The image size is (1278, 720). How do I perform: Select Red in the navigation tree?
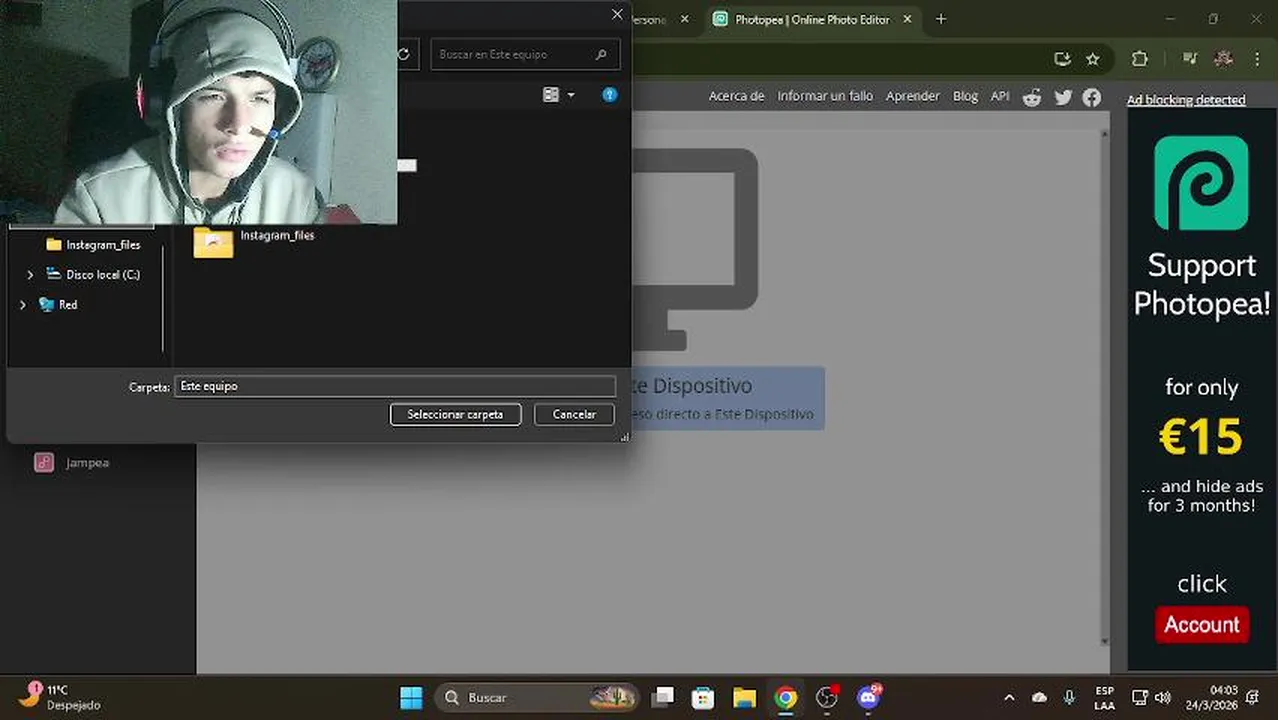[x=58, y=305]
